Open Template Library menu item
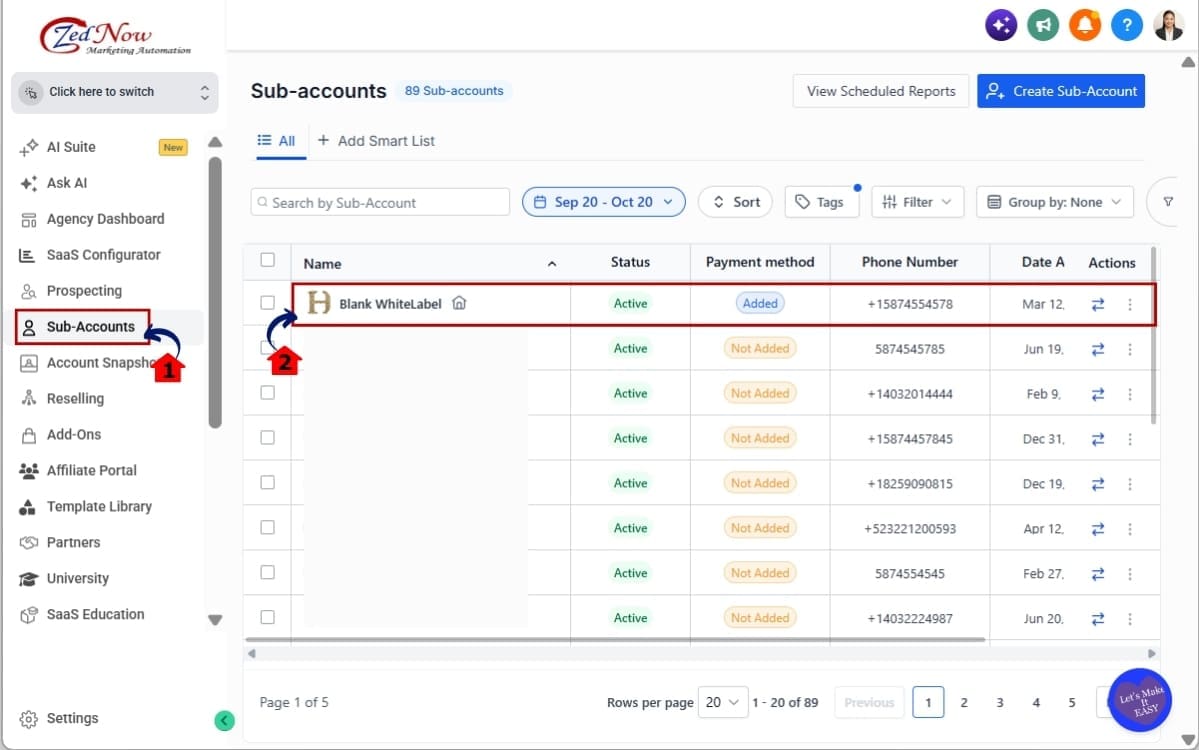Image resolution: width=1200 pixels, height=750 pixels. point(99,507)
